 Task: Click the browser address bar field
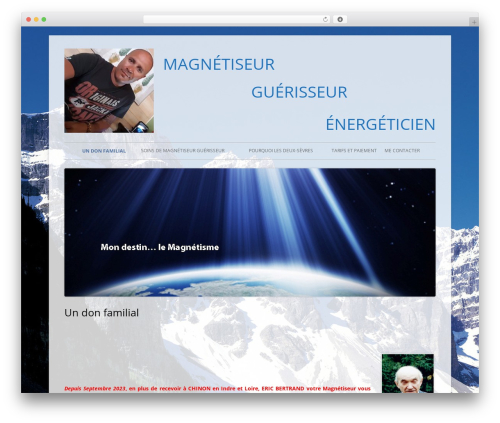(237, 20)
